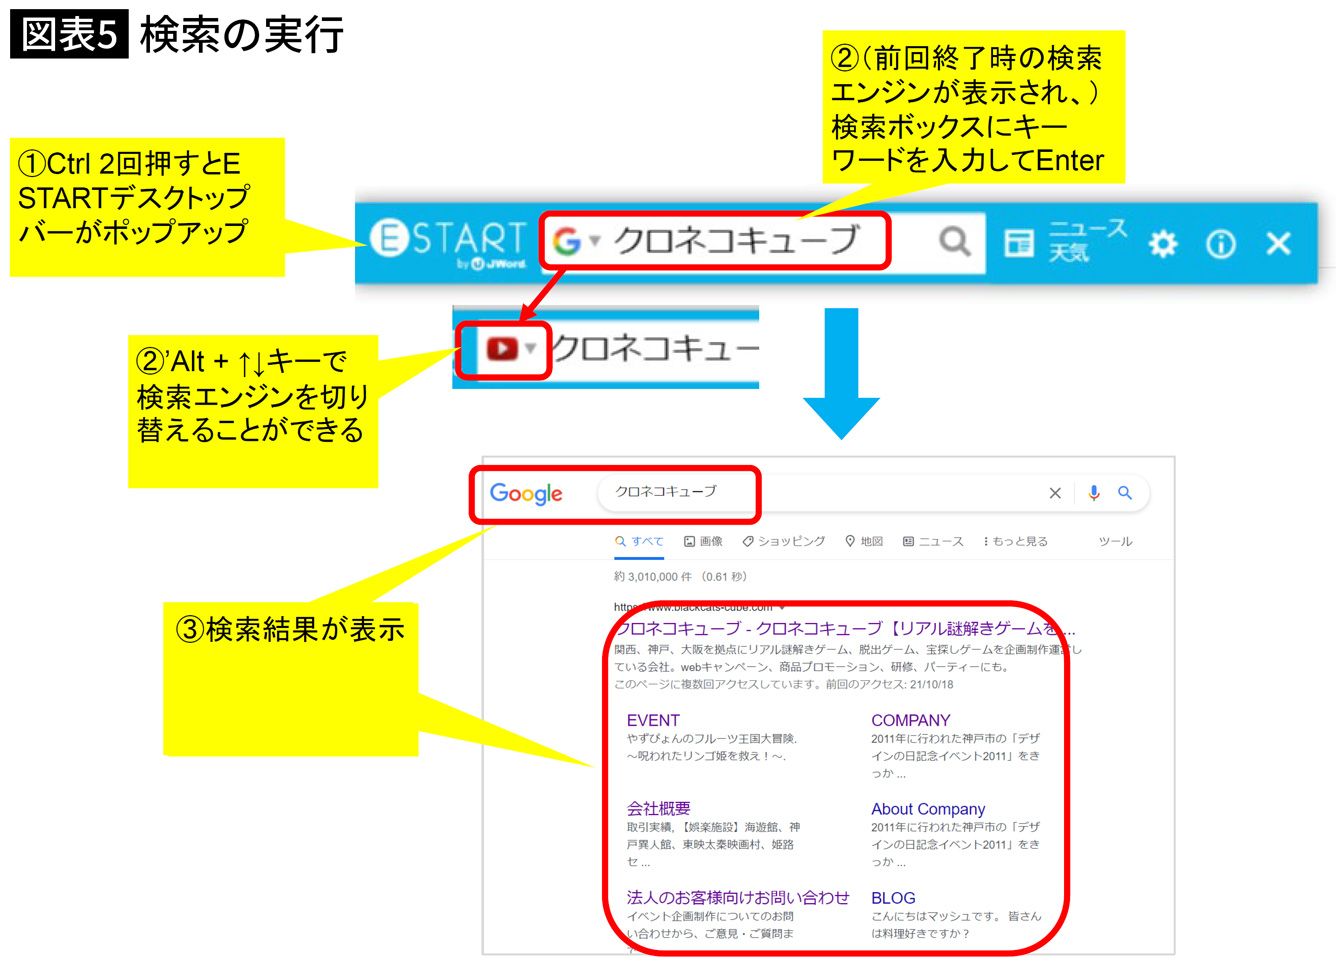Clear the Google search box text

(1054, 493)
